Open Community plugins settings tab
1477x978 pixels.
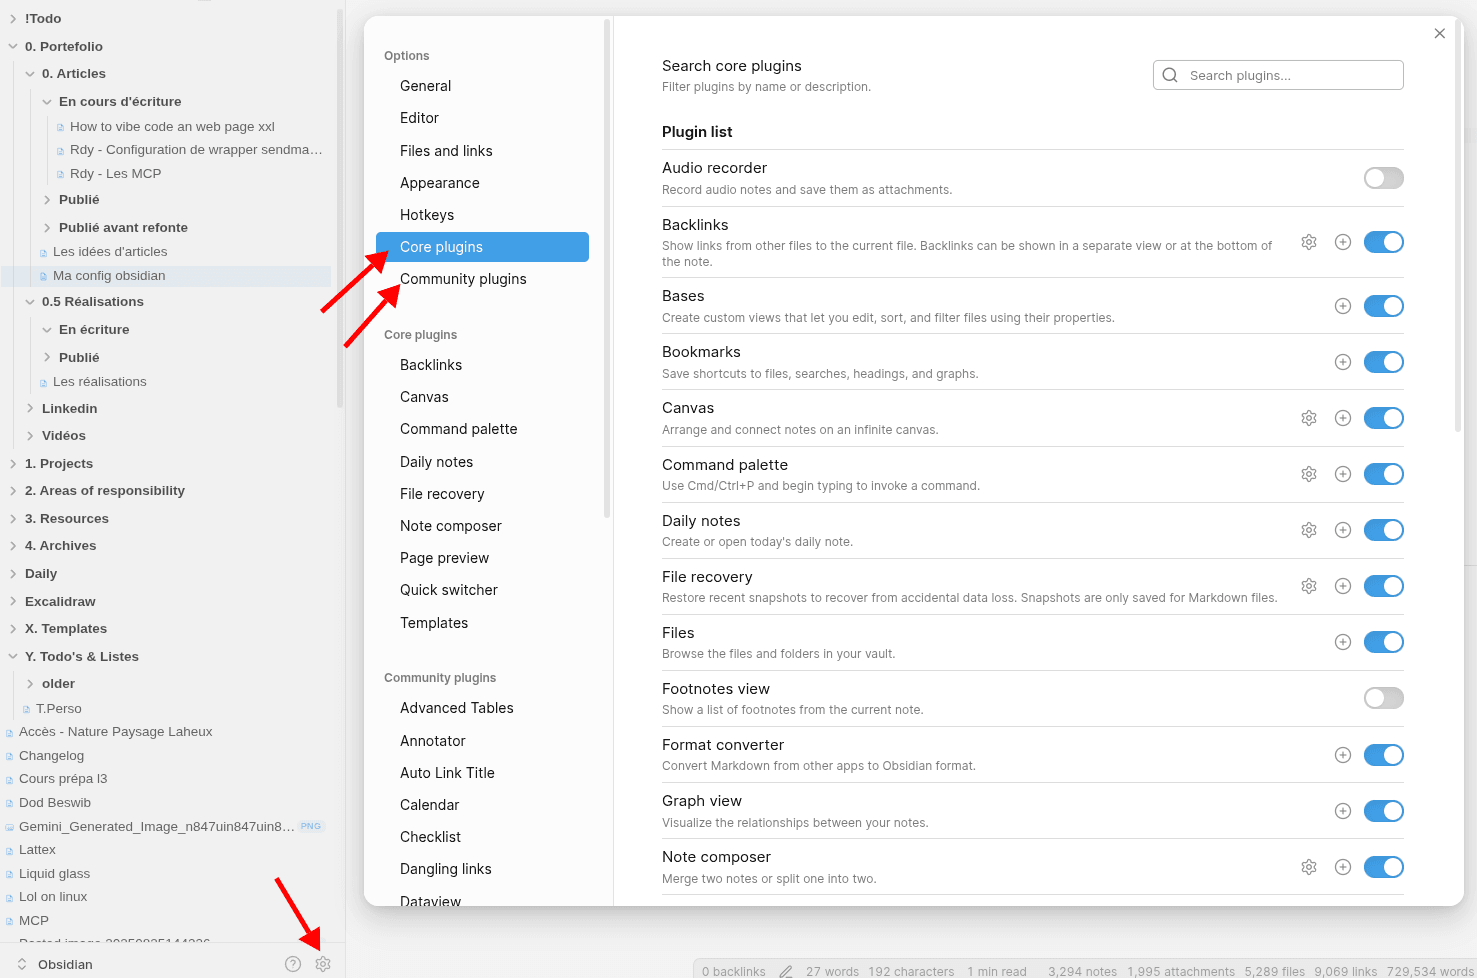tap(463, 279)
